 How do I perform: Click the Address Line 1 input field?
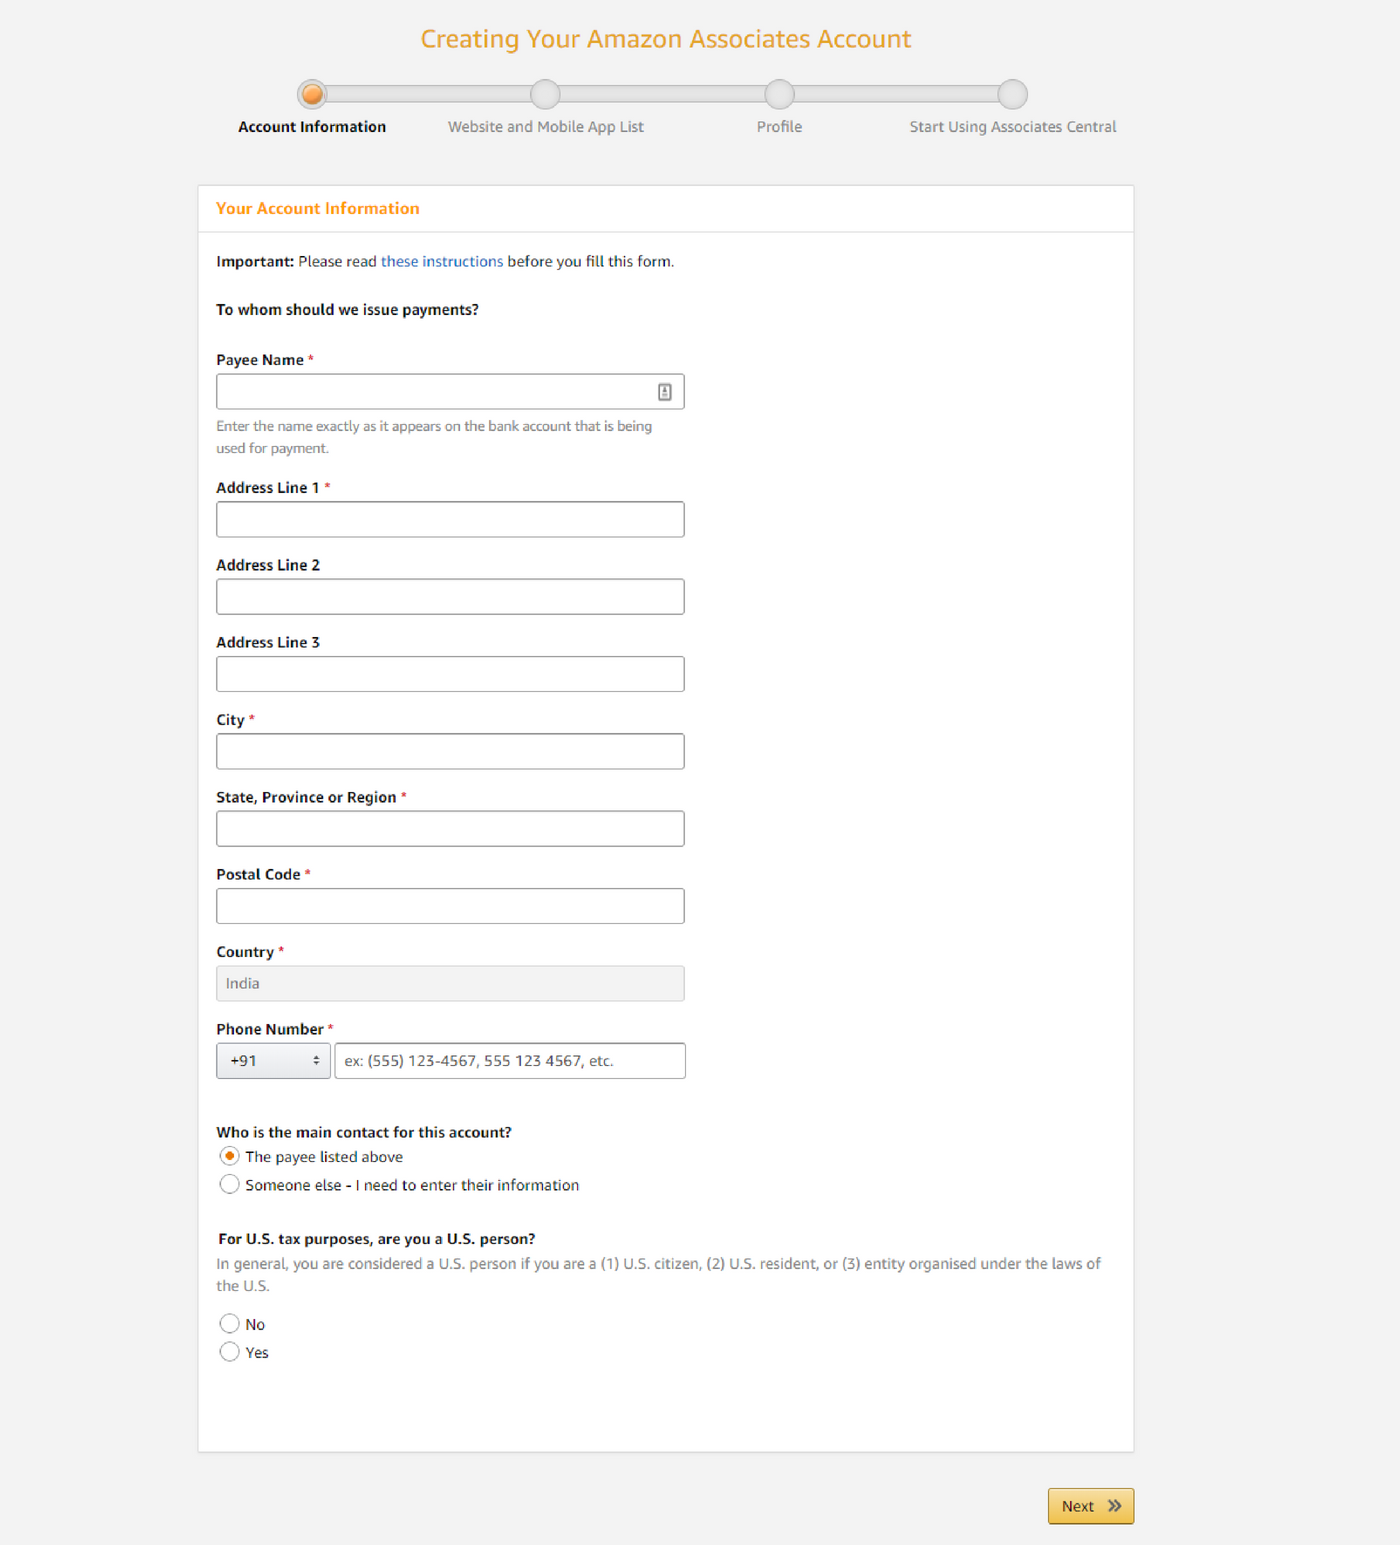[450, 519]
